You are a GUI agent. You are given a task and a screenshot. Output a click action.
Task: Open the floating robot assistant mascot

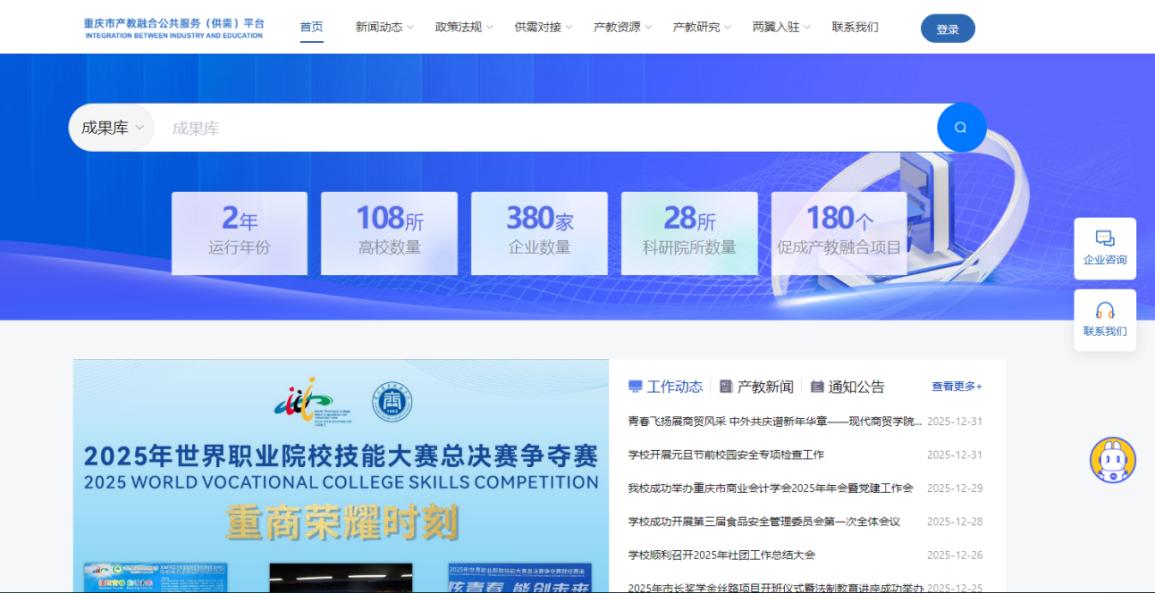point(1111,458)
